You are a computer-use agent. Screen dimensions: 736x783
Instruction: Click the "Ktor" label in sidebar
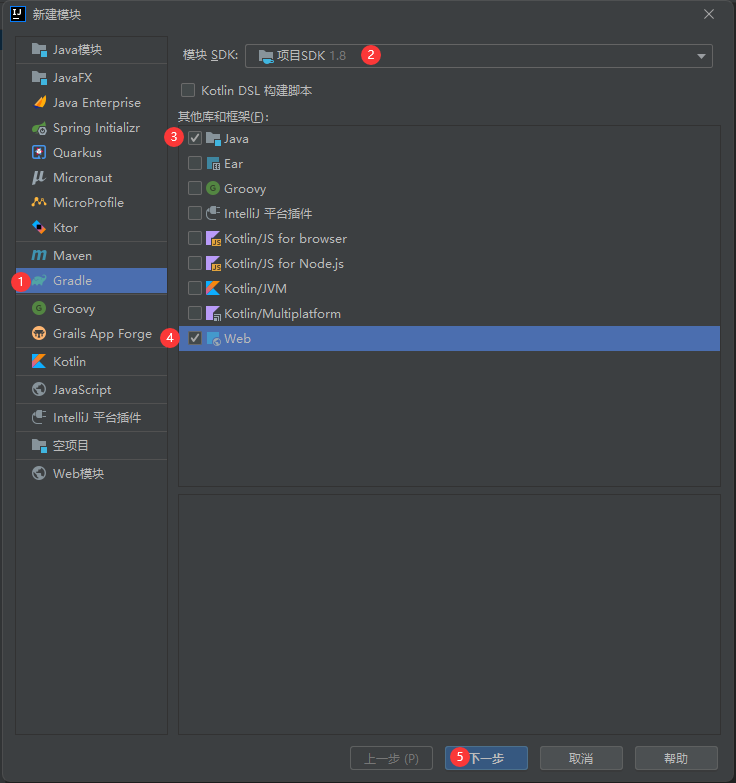click(65, 228)
